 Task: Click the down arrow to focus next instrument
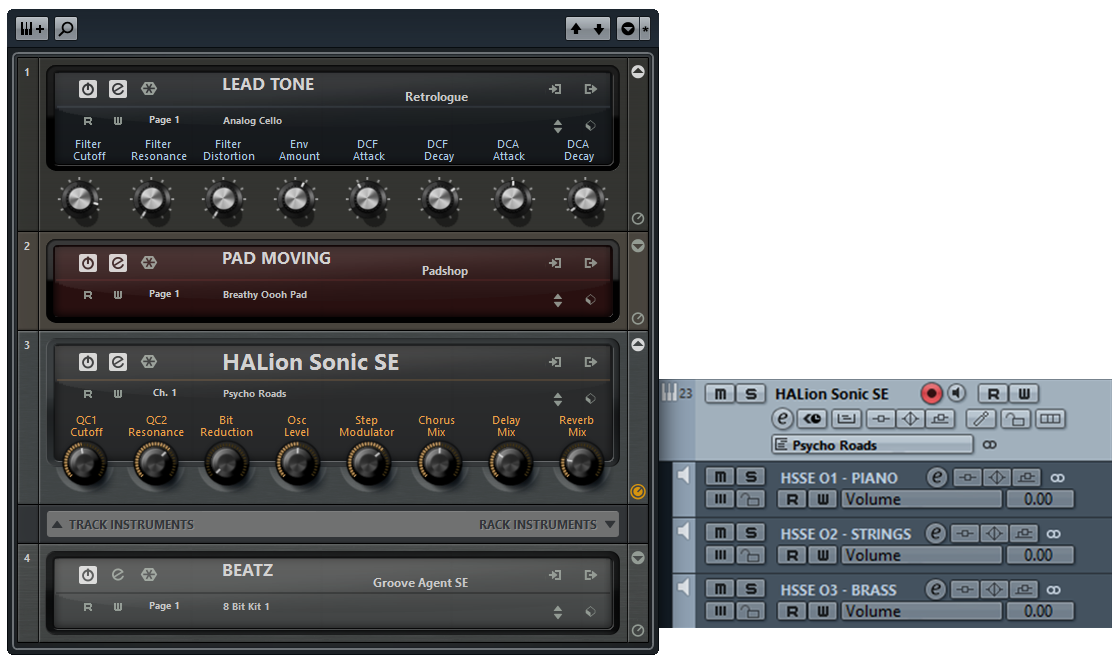599,29
